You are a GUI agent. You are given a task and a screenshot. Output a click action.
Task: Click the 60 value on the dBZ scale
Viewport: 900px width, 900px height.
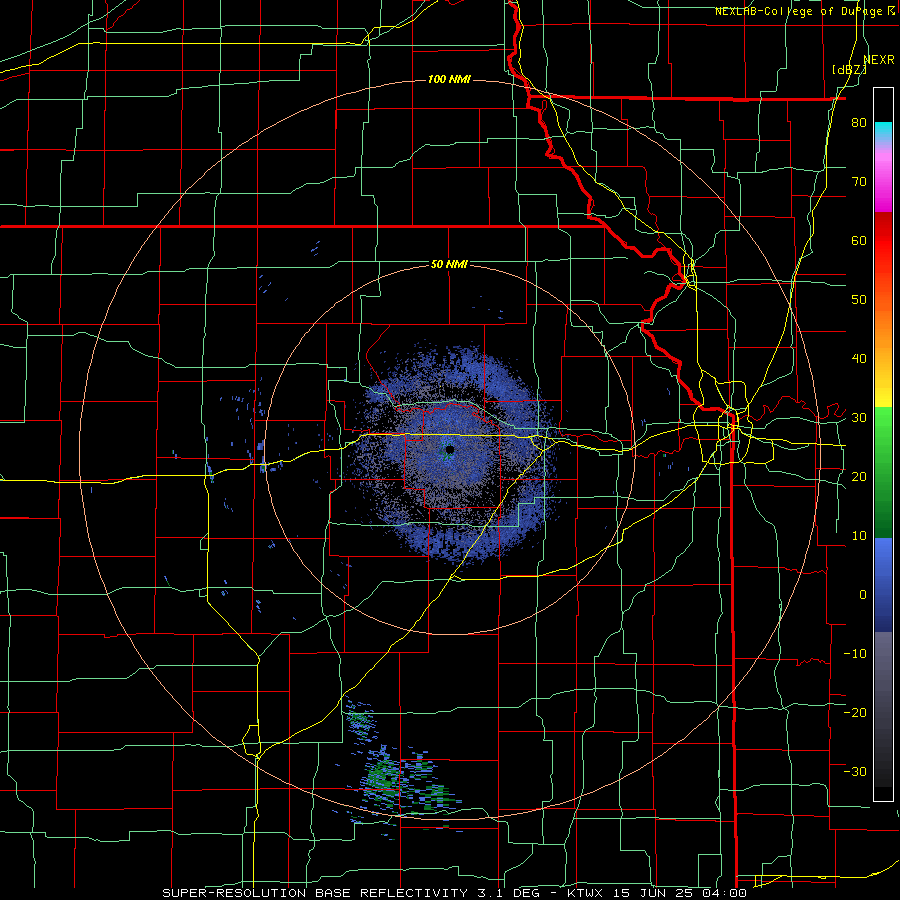tap(859, 241)
